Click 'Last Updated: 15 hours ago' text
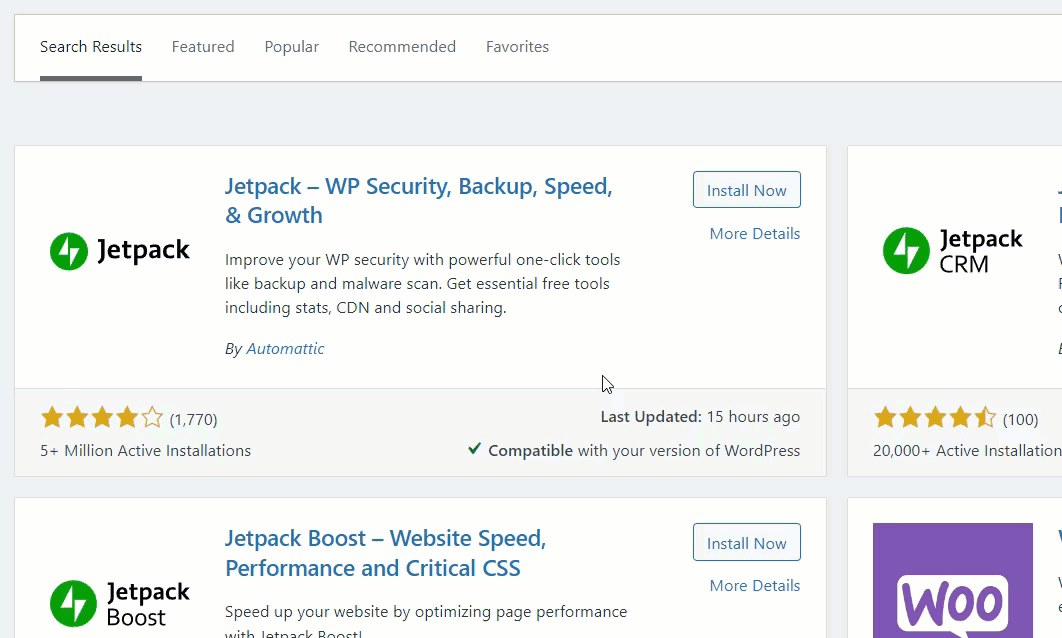 coord(700,417)
